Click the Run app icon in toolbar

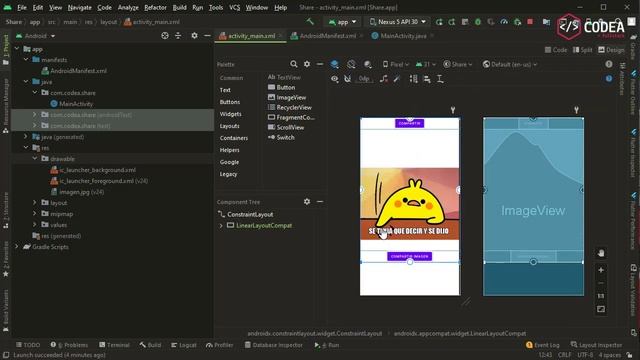coord(439,22)
